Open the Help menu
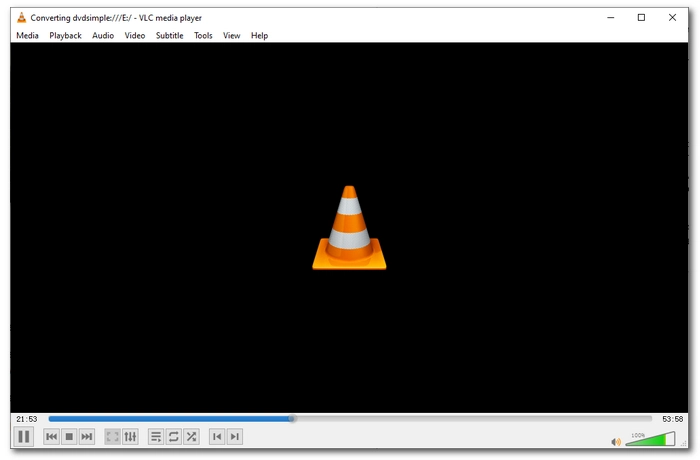Image resolution: width=700 pixels, height=460 pixels. (x=259, y=35)
